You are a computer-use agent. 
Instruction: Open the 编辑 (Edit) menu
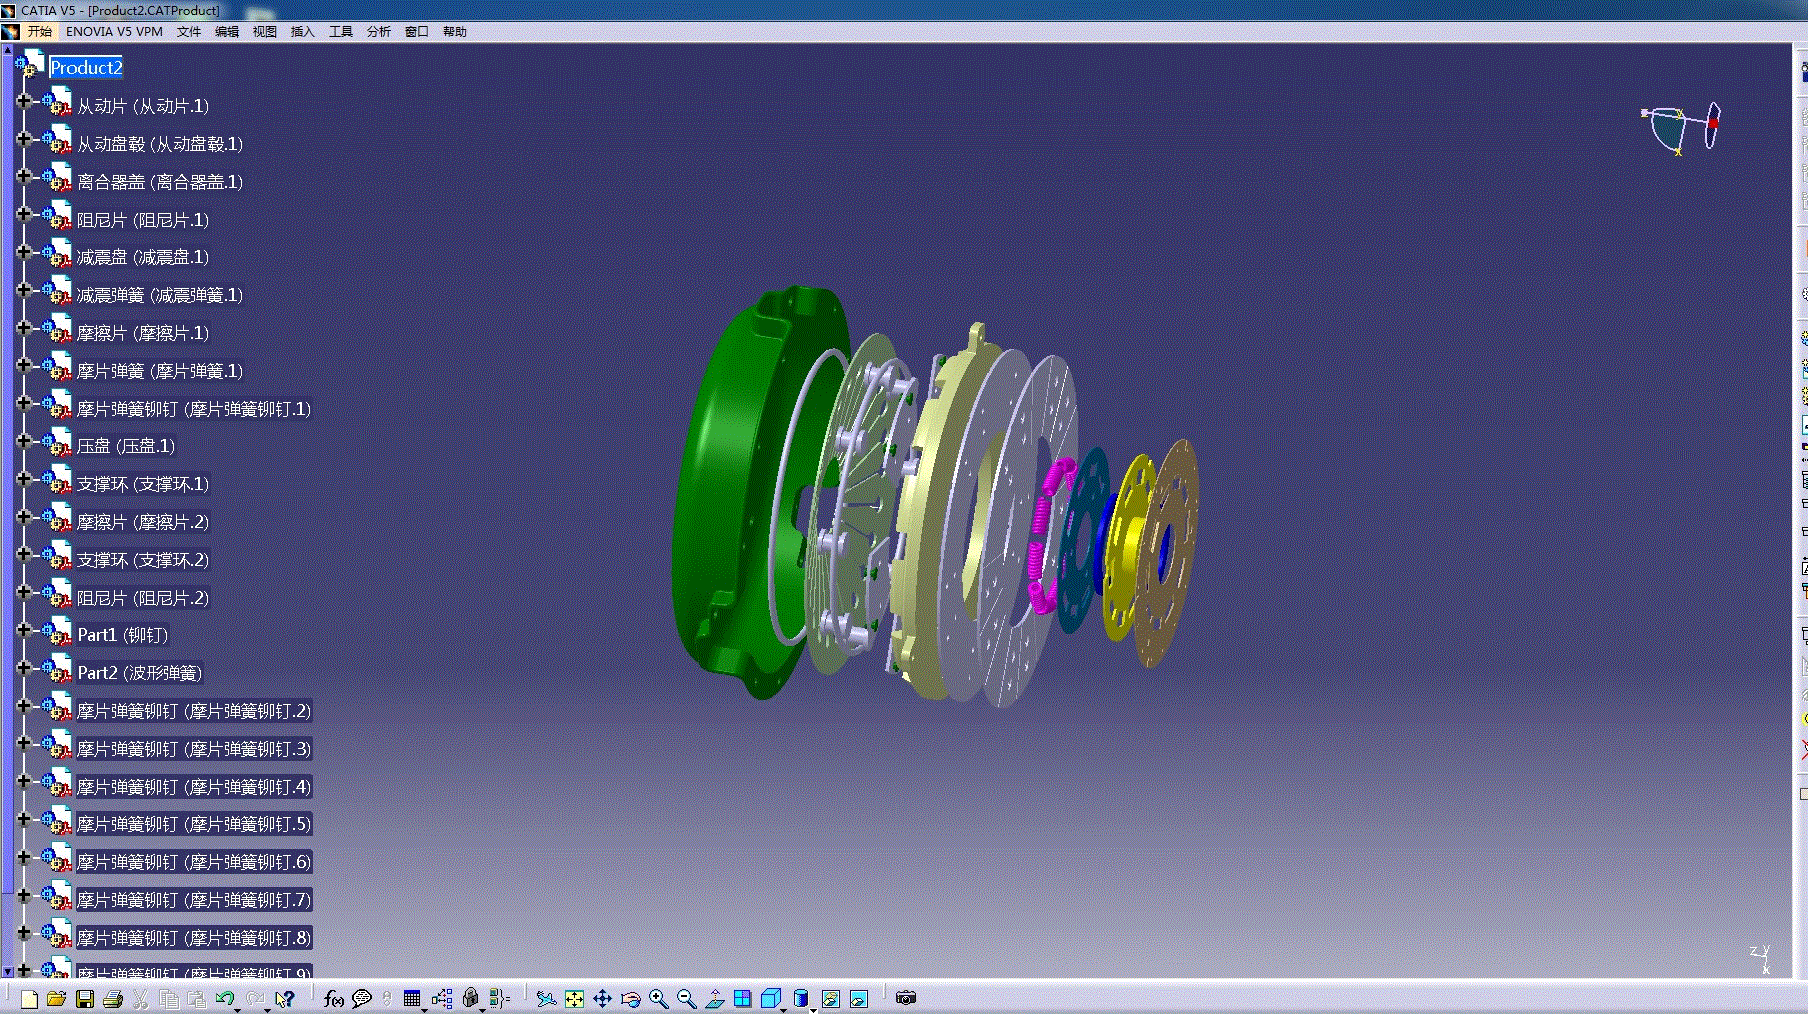(x=227, y=32)
